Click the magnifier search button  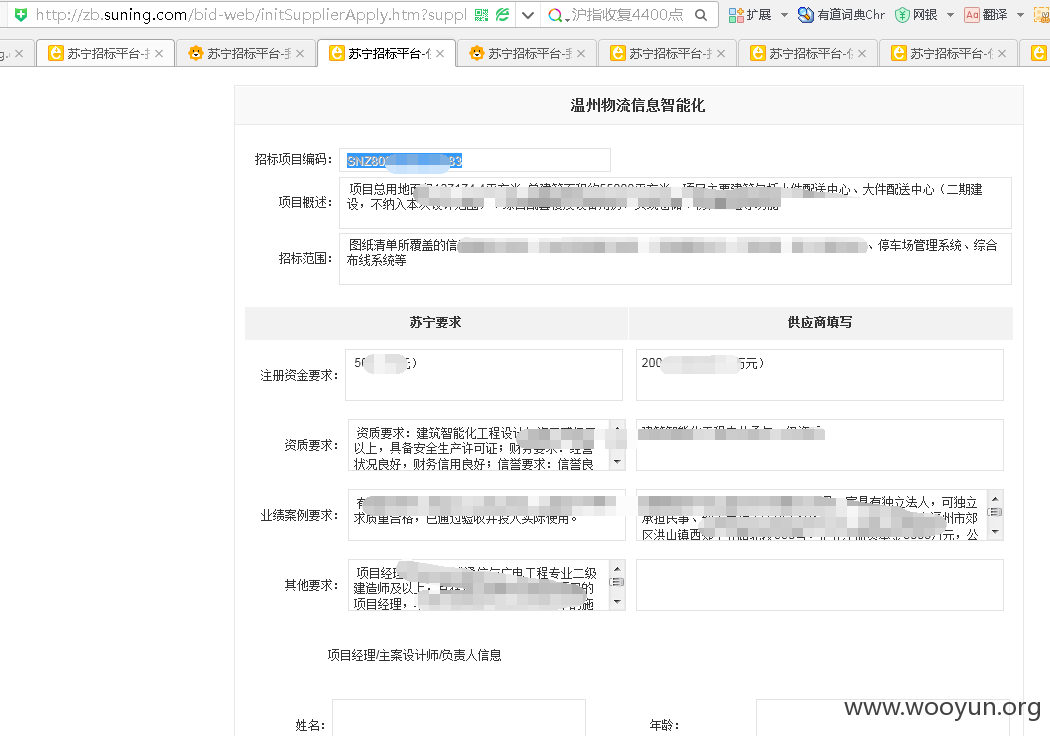(700, 15)
